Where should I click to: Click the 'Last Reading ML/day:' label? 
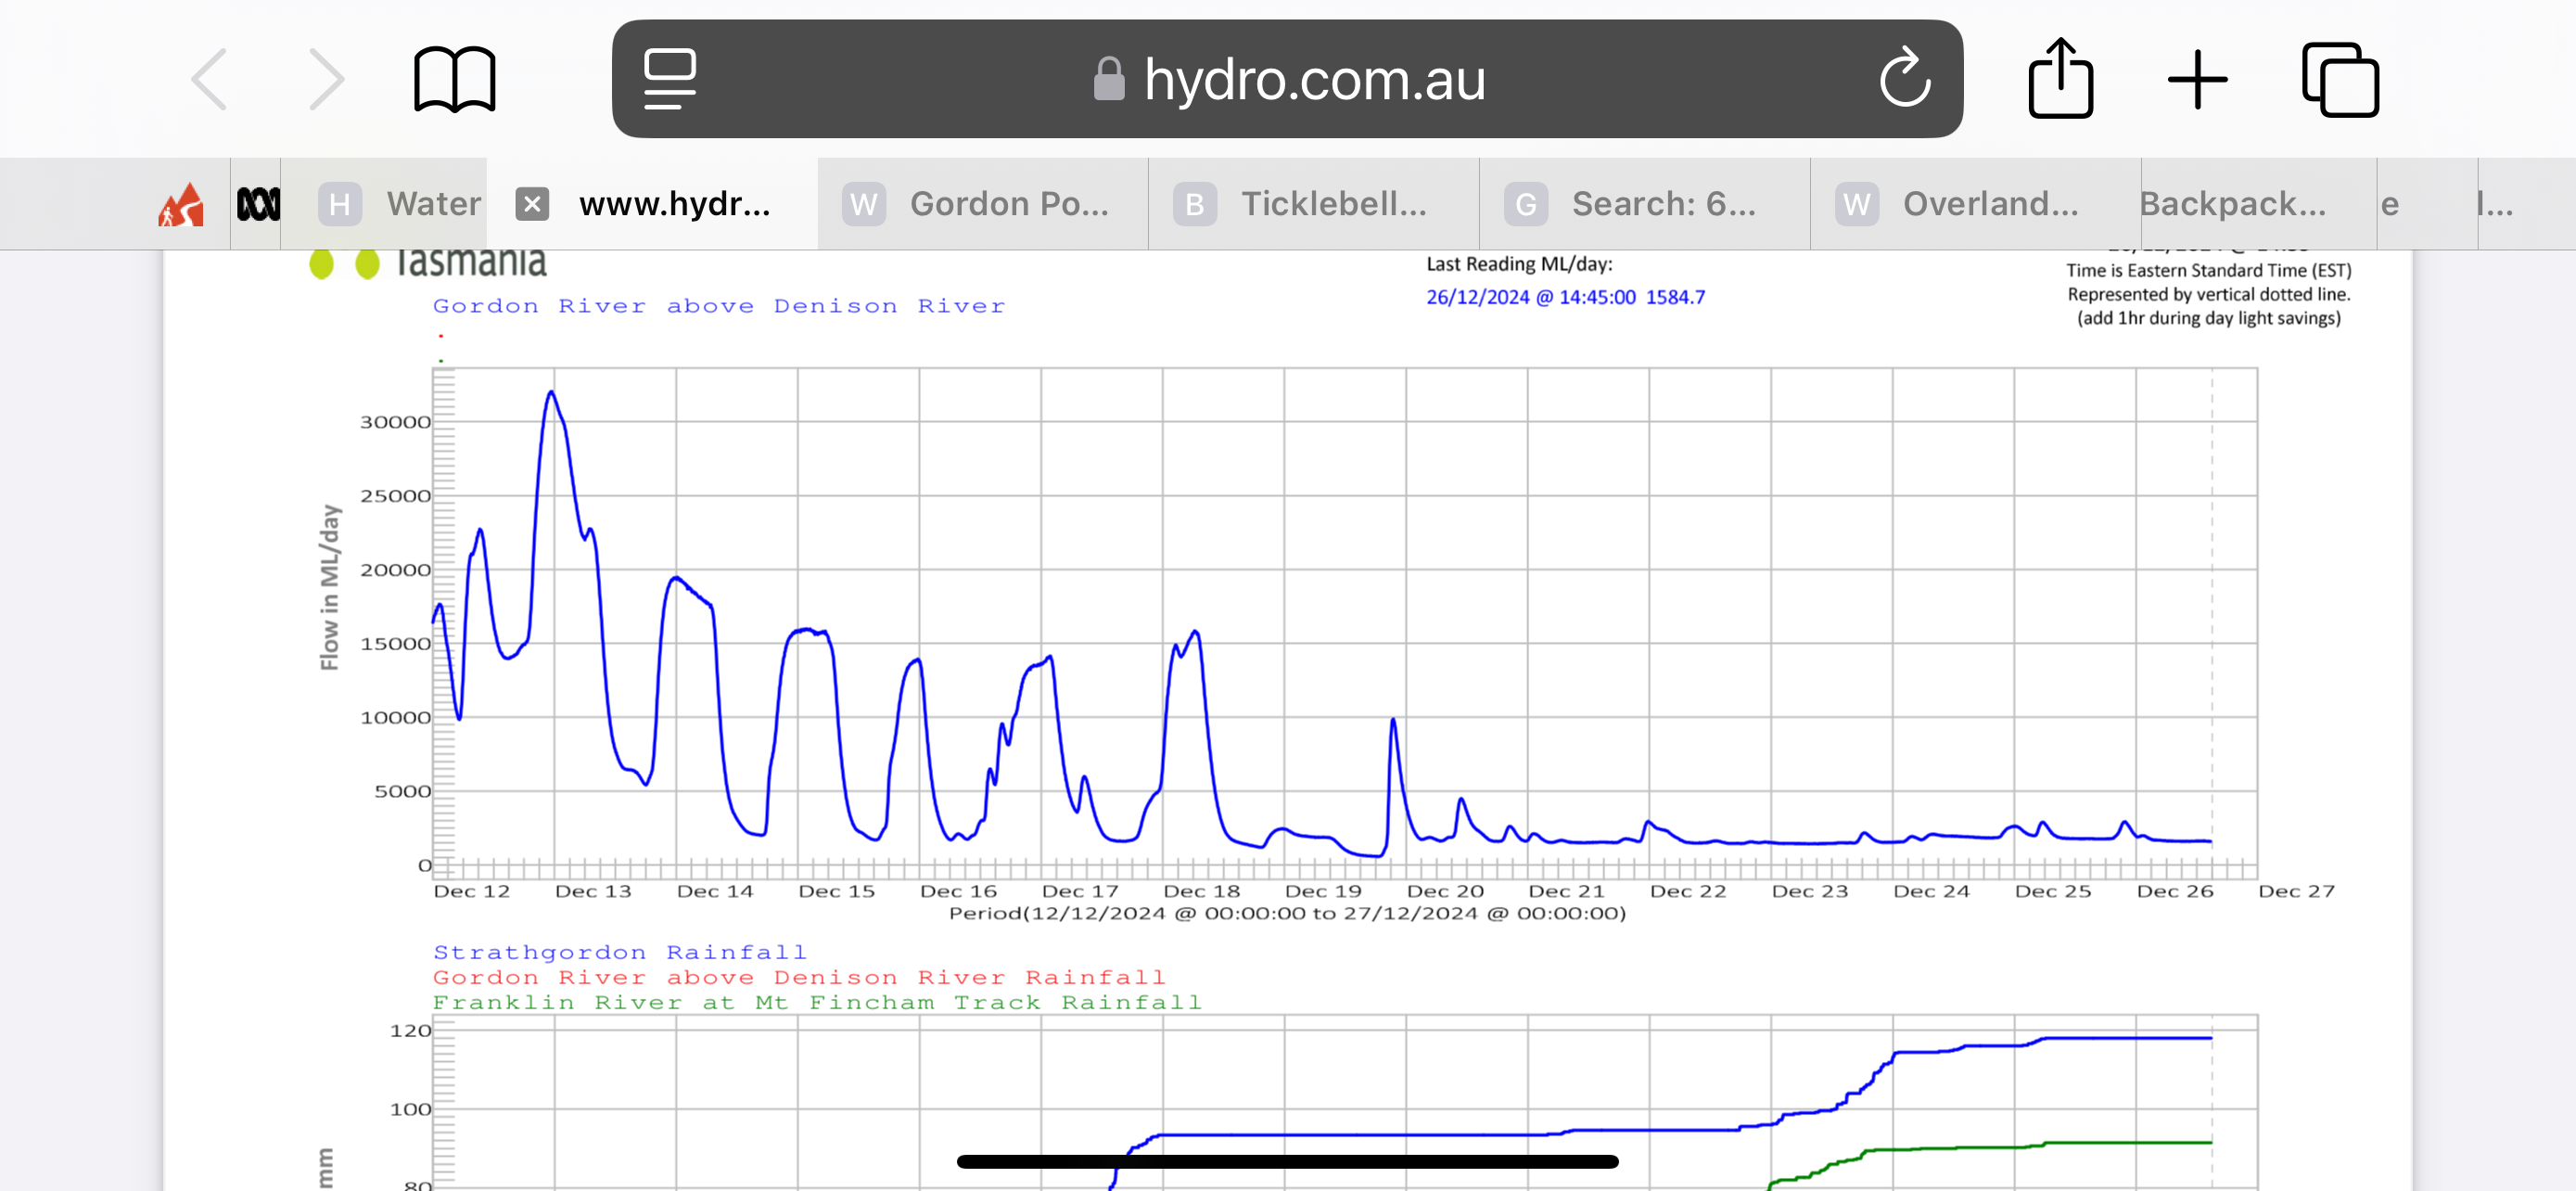point(1519,264)
